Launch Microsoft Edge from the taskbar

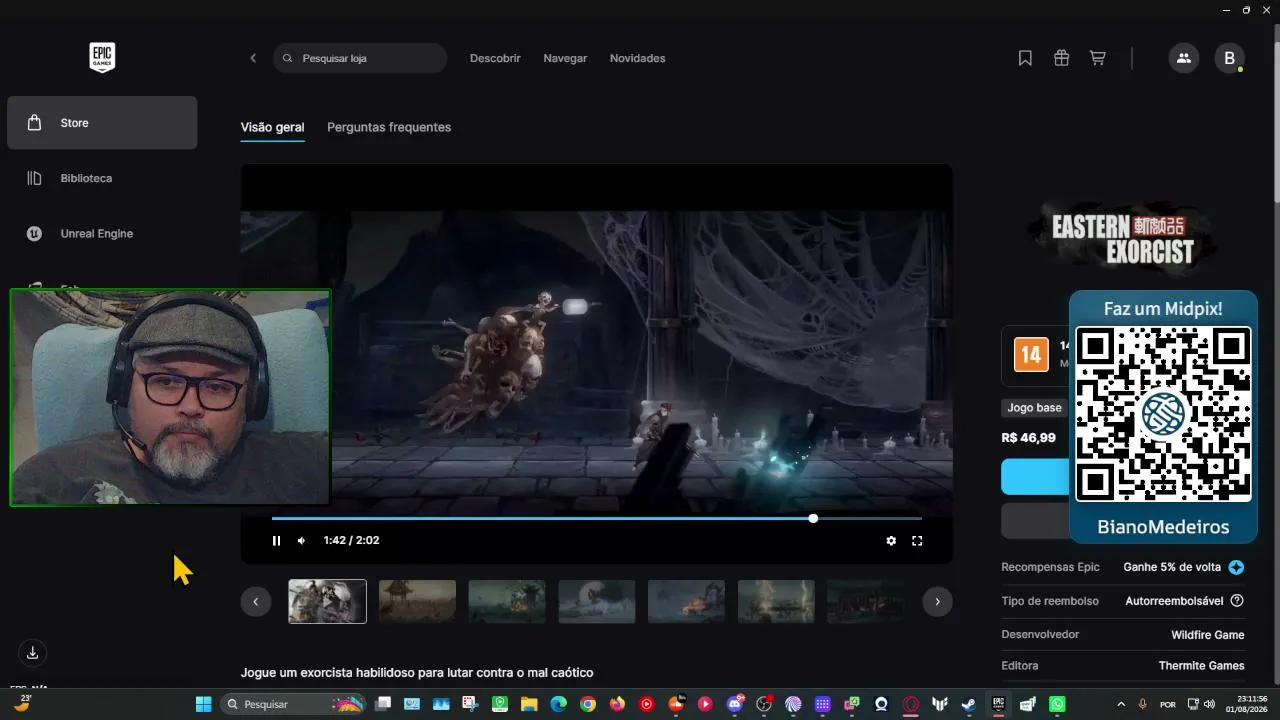coord(558,704)
